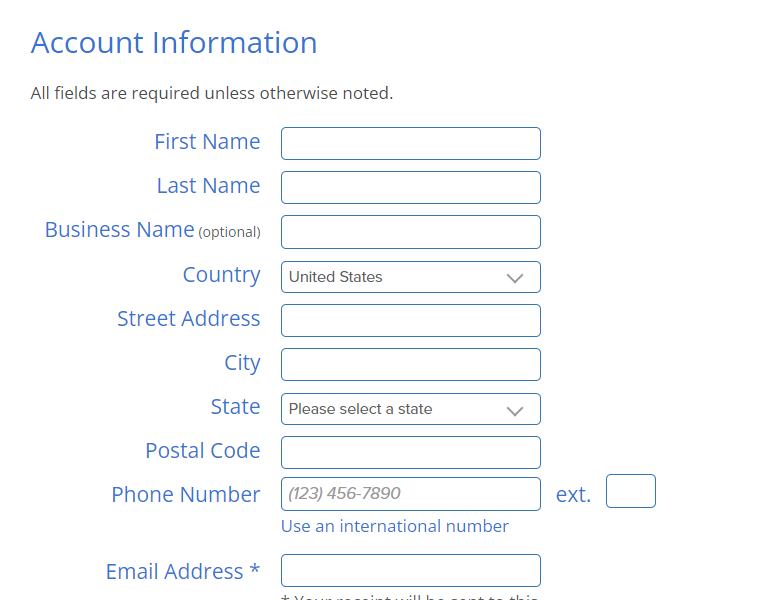Click the Phone Number field with placeholder

(x=411, y=494)
